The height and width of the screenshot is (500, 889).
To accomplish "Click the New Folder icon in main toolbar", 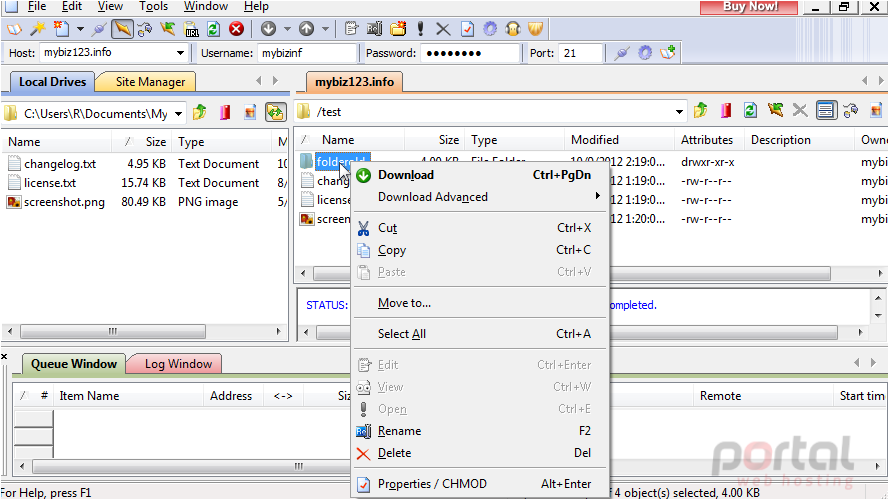I will pyautogui.click(x=398, y=28).
